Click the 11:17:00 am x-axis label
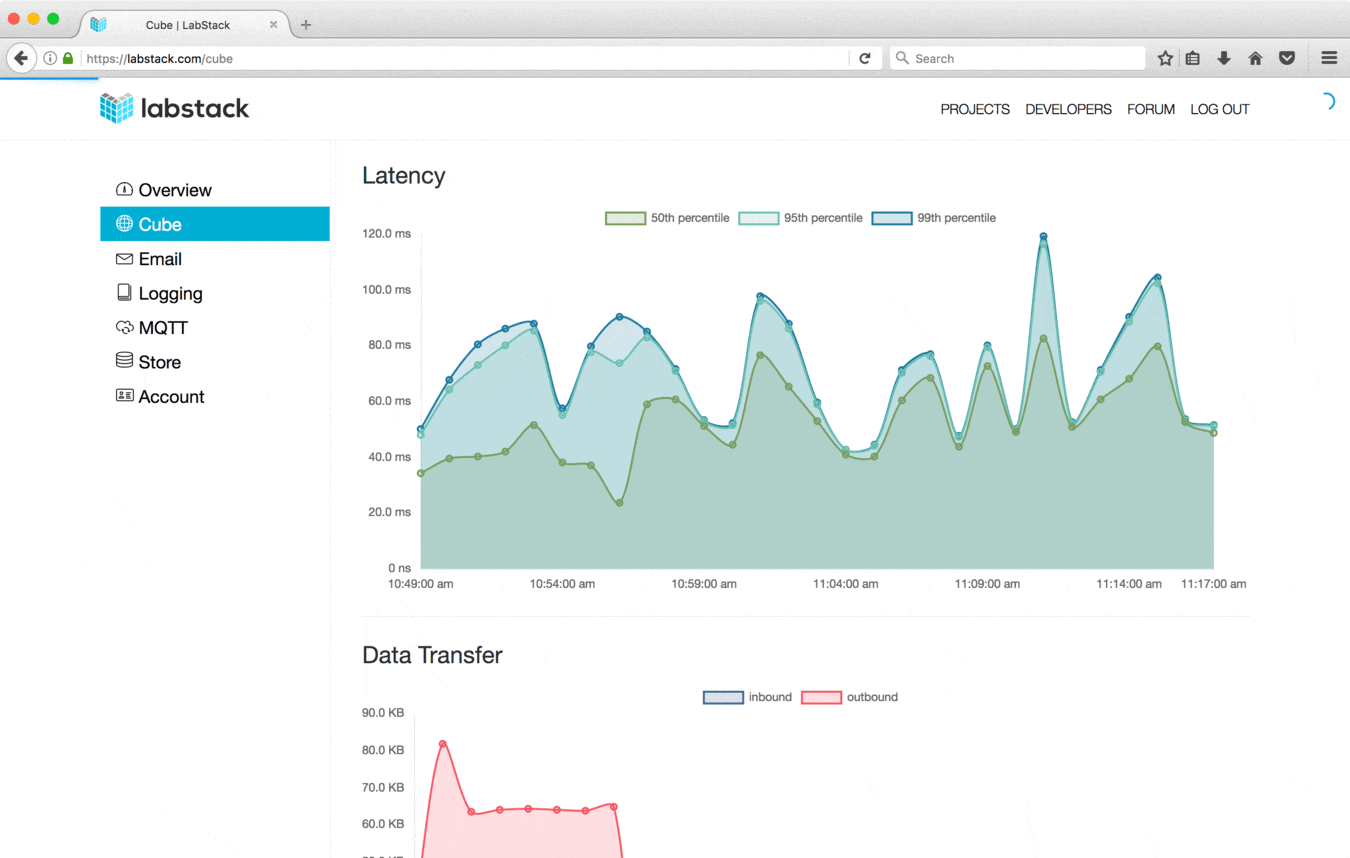Screen dimensions: 1350x858 1214,584
